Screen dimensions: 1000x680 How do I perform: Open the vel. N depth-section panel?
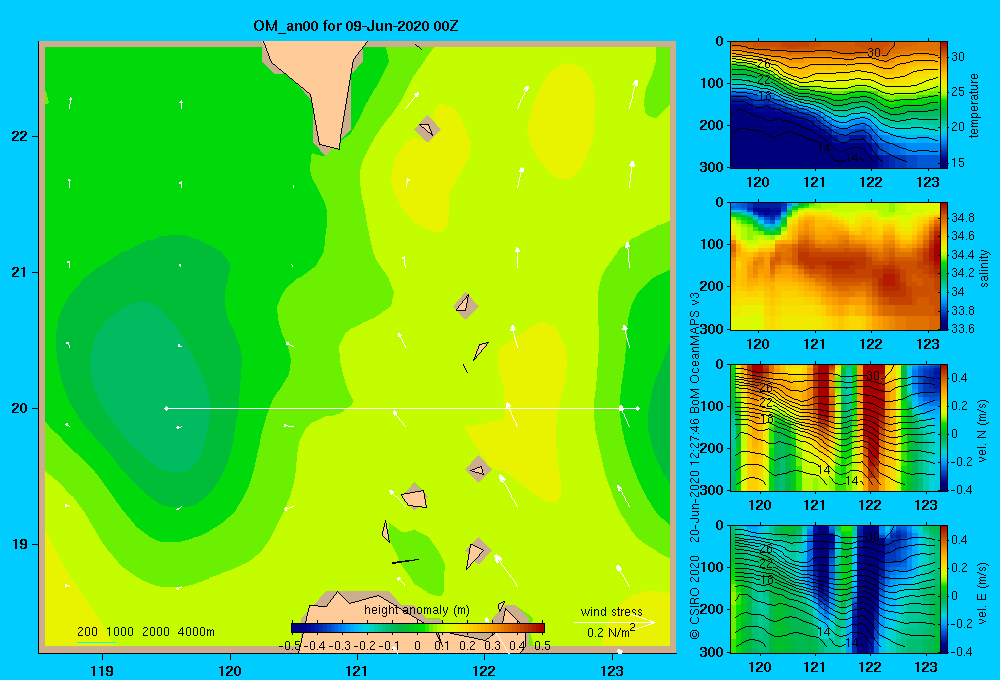835,427
